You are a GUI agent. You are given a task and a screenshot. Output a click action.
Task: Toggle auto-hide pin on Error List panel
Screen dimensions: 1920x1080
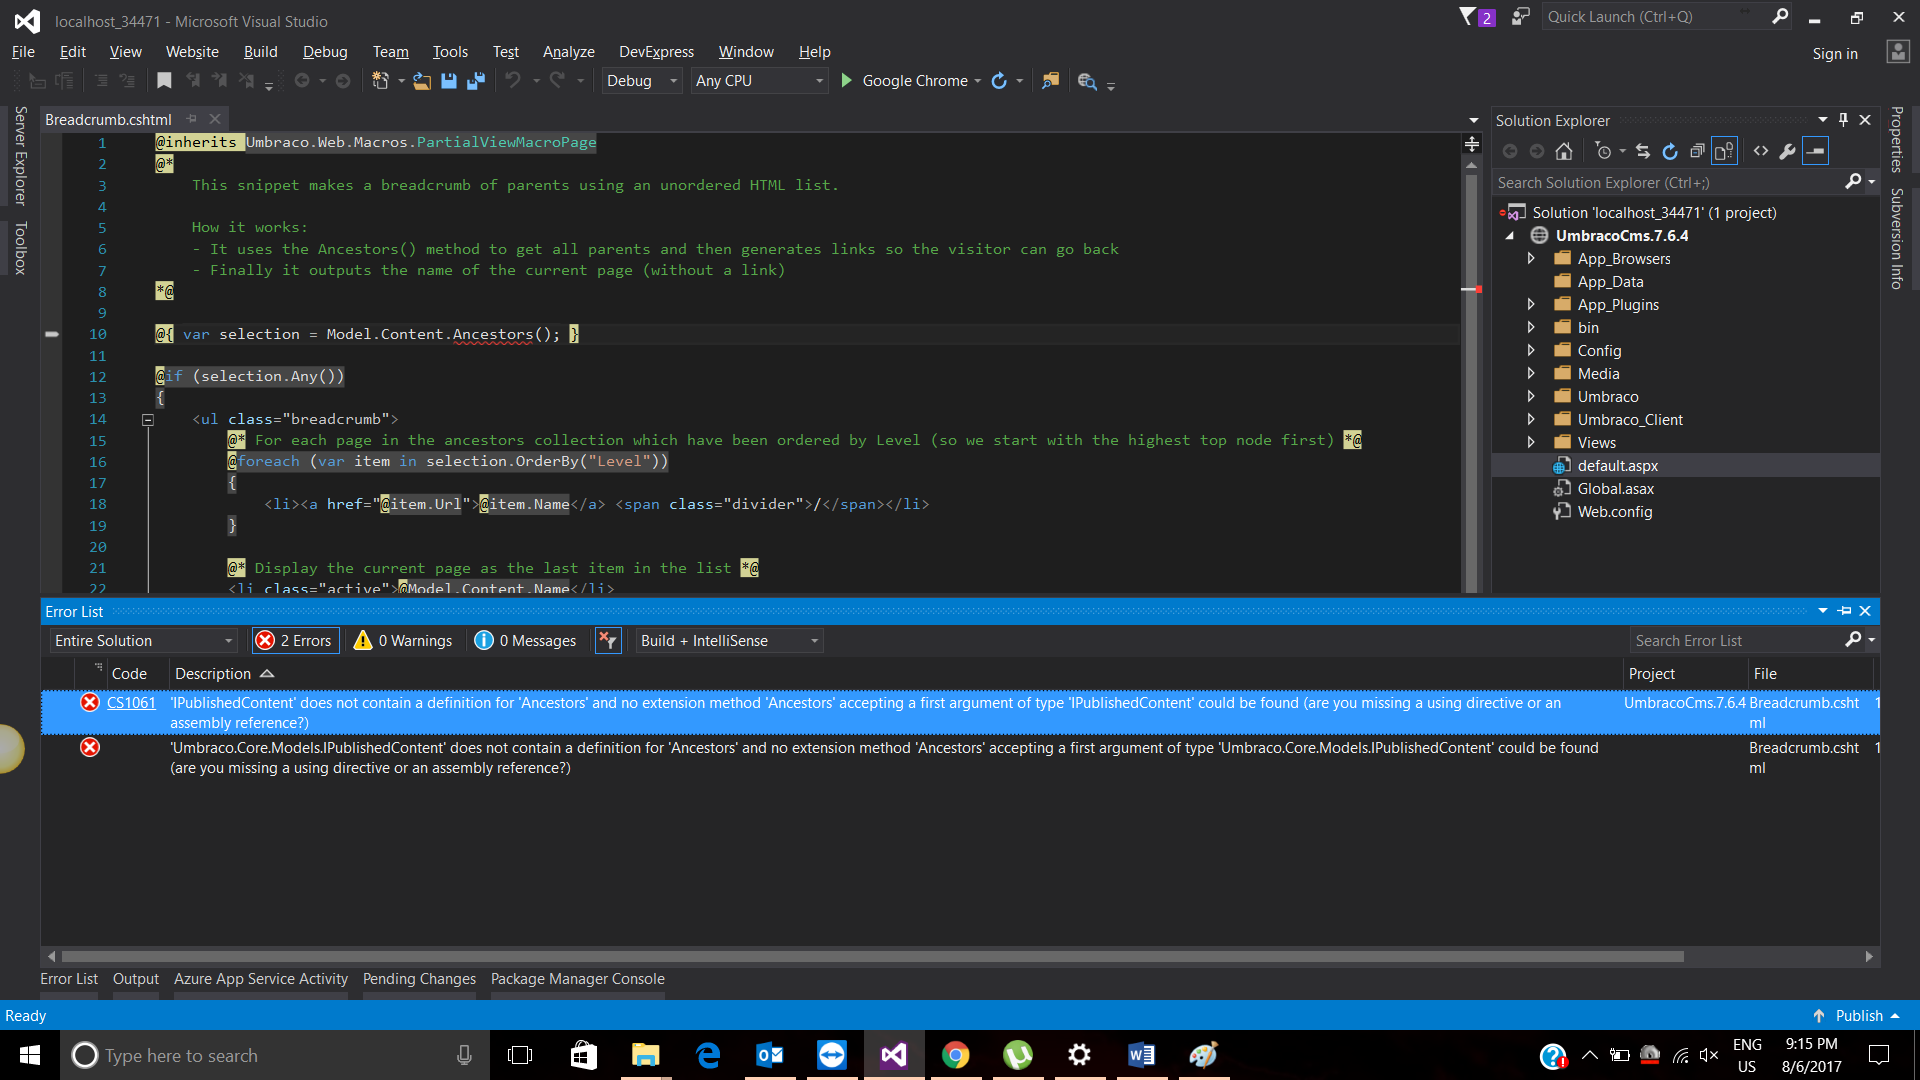coord(1845,611)
